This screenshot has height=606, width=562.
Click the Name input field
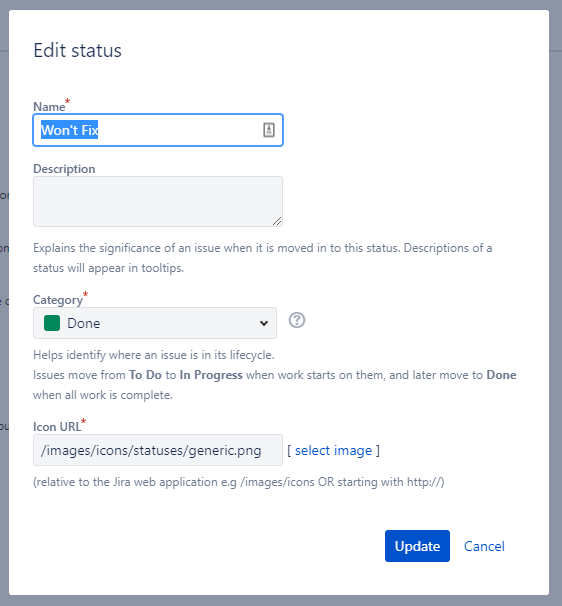(x=158, y=130)
